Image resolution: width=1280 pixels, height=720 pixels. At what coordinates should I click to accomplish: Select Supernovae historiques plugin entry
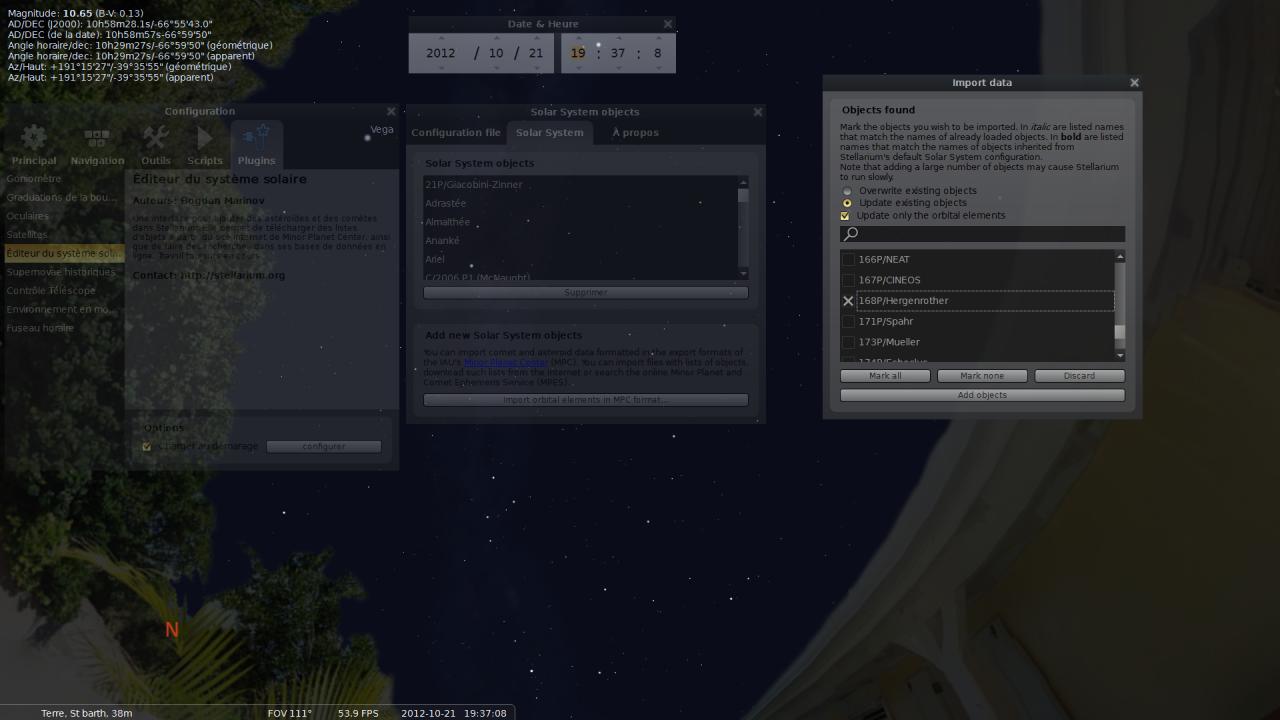pos(64,272)
